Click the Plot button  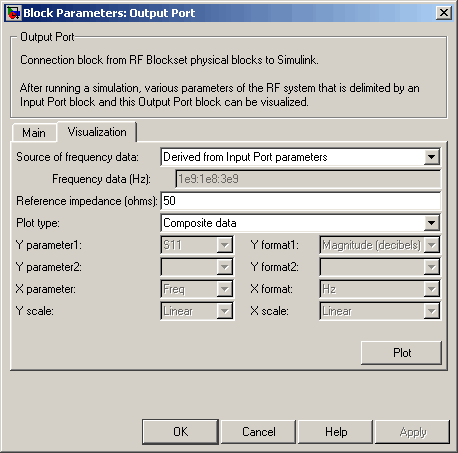[401, 353]
